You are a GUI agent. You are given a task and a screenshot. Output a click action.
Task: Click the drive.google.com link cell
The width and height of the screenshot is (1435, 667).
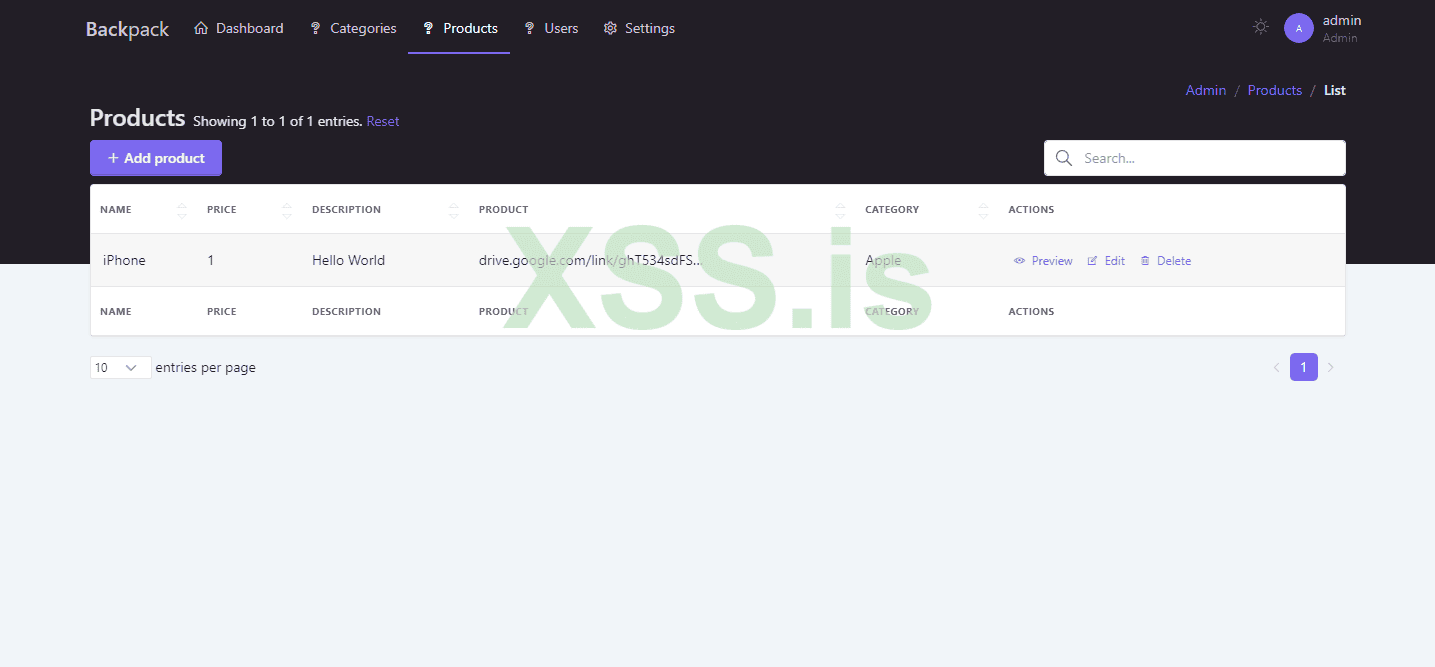590,260
